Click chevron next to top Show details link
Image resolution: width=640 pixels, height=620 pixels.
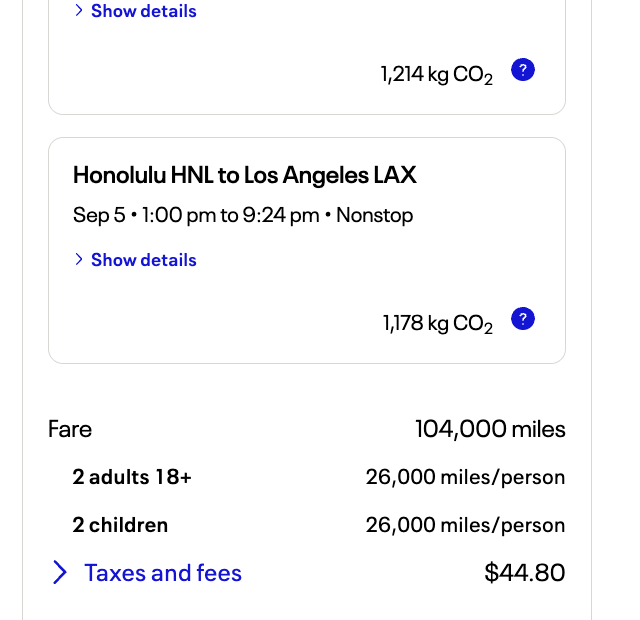pos(79,10)
